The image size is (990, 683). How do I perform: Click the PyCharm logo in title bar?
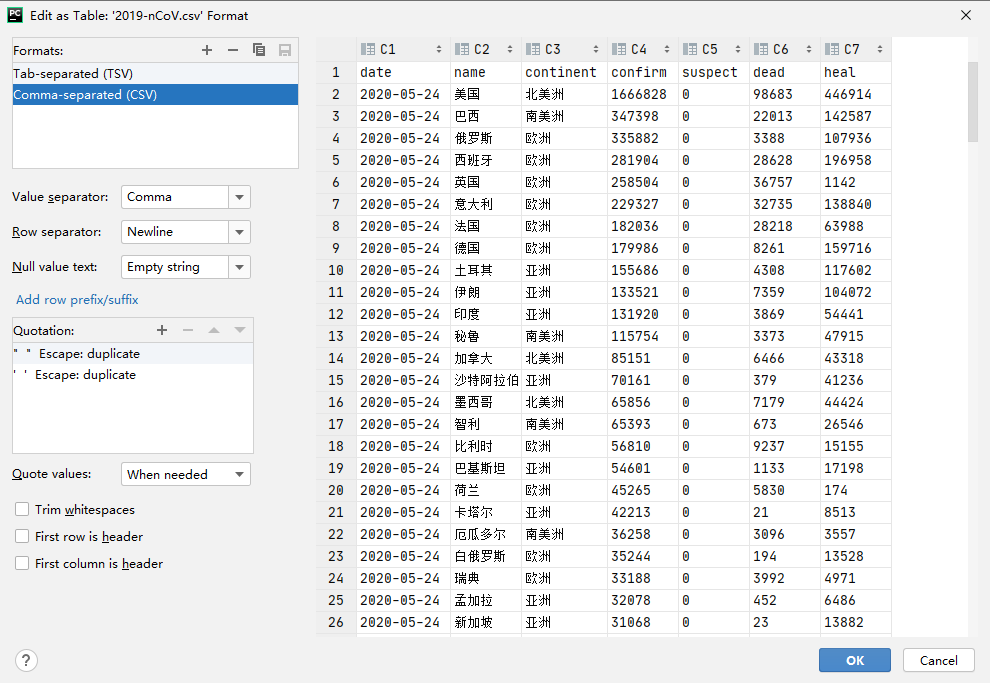coord(15,15)
